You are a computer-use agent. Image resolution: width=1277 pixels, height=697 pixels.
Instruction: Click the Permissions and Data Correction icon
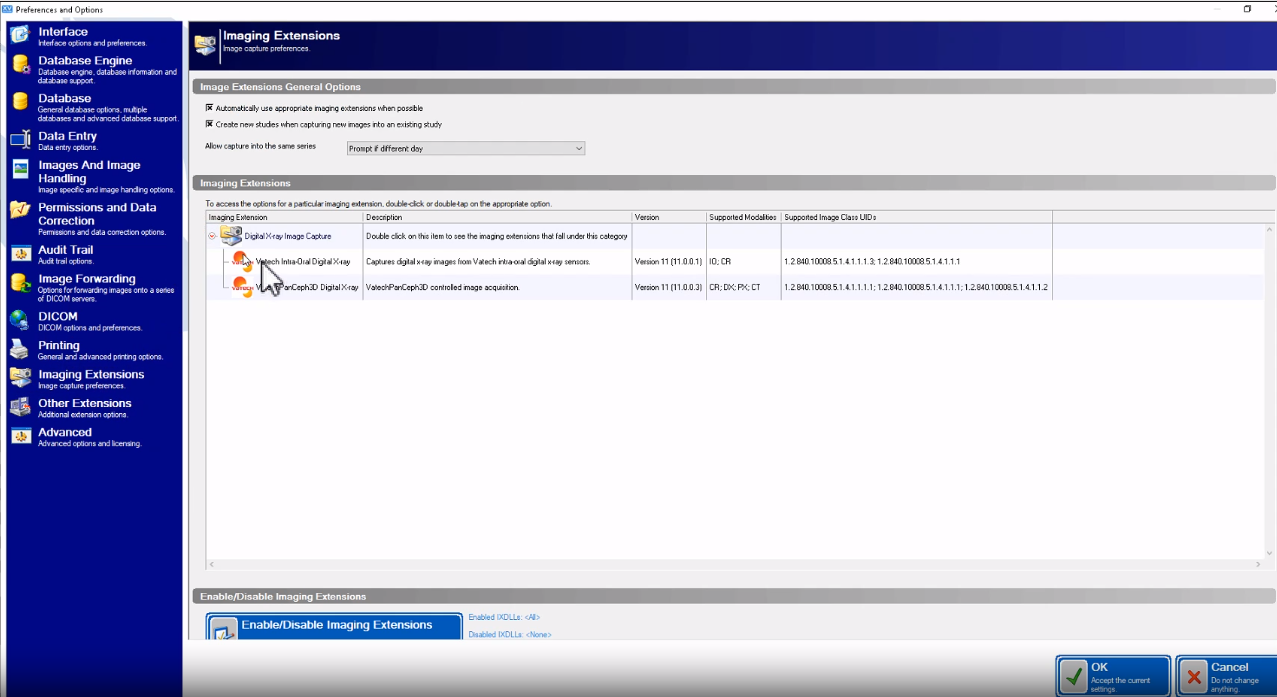[x=20, y=211]
